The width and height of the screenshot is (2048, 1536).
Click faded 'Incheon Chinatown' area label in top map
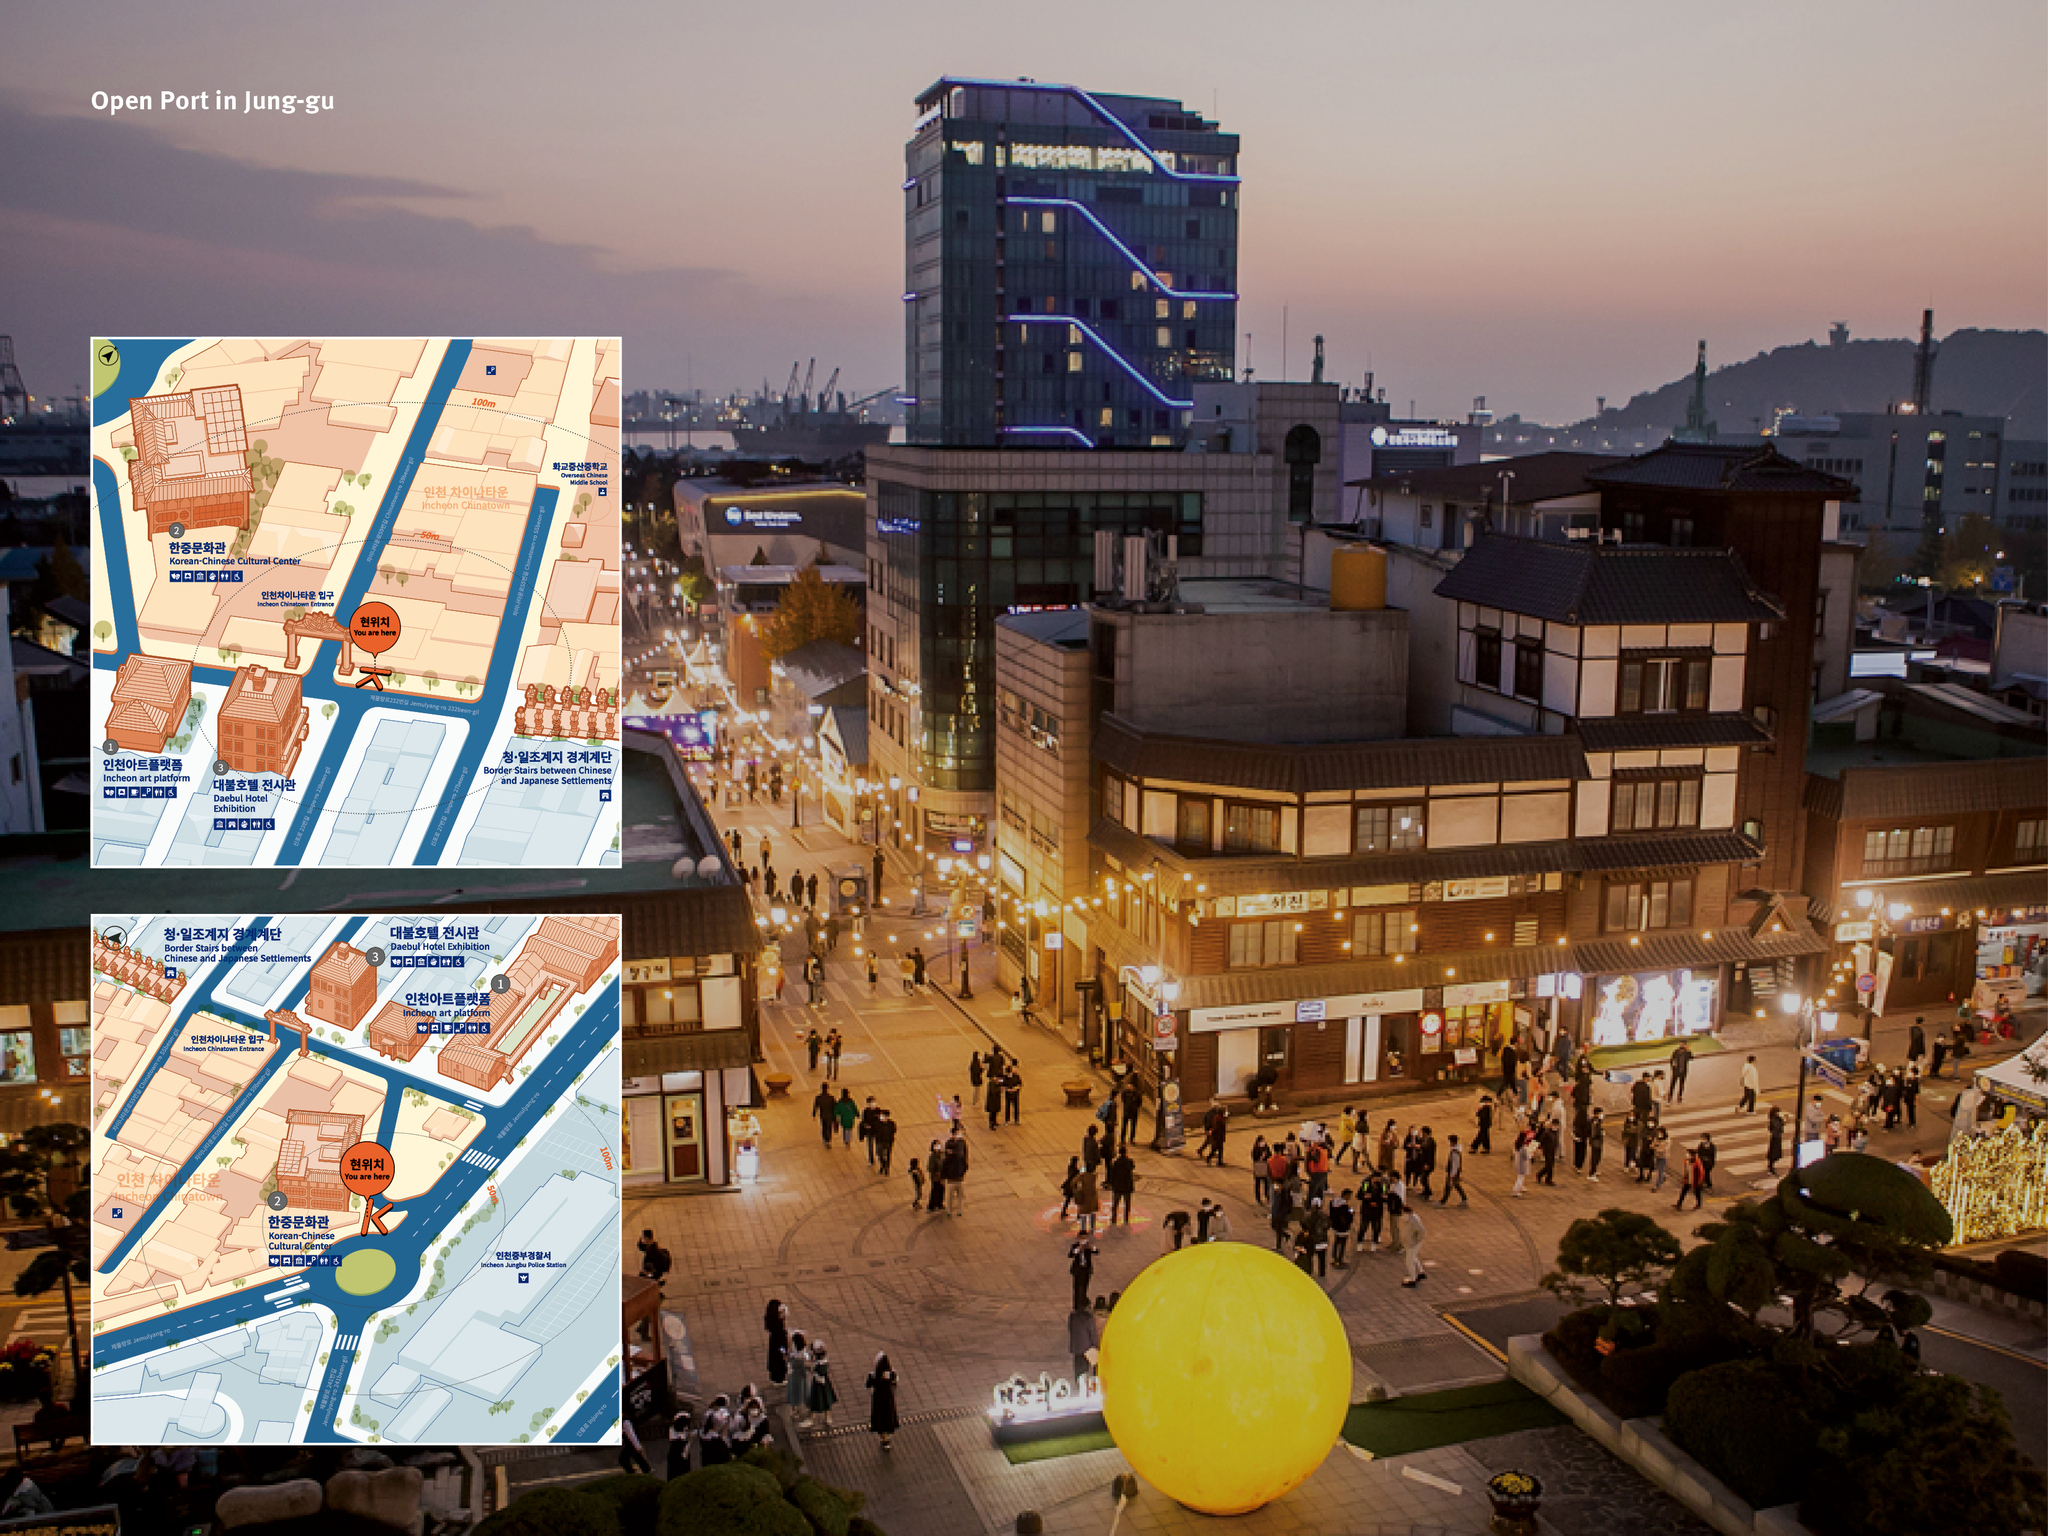pyautogui.click(x=466, y=505)
